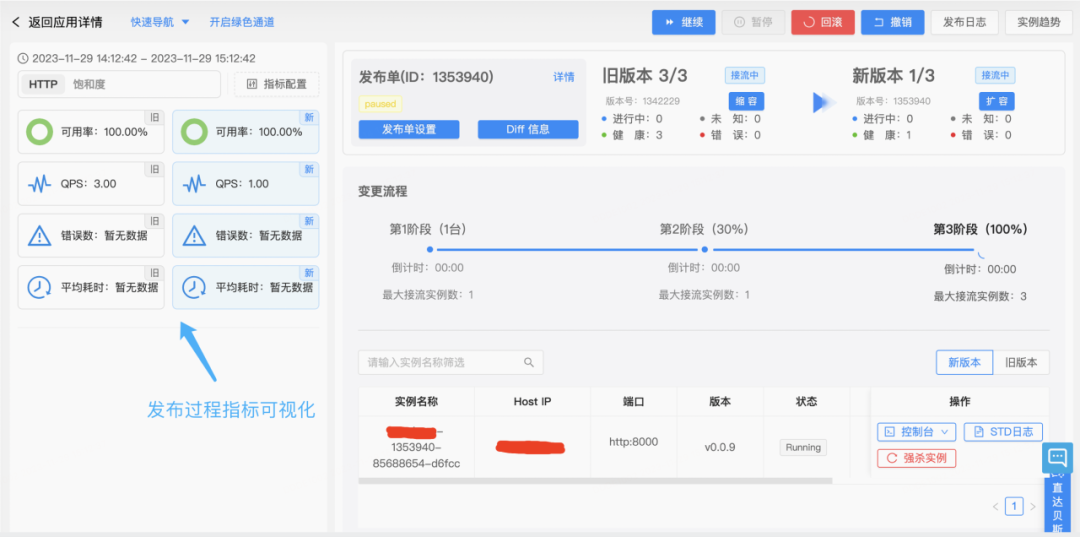Go to the previous page arrow
Image resolution: width=1080 pixels, height=537 pixels.
click(995, 507)
